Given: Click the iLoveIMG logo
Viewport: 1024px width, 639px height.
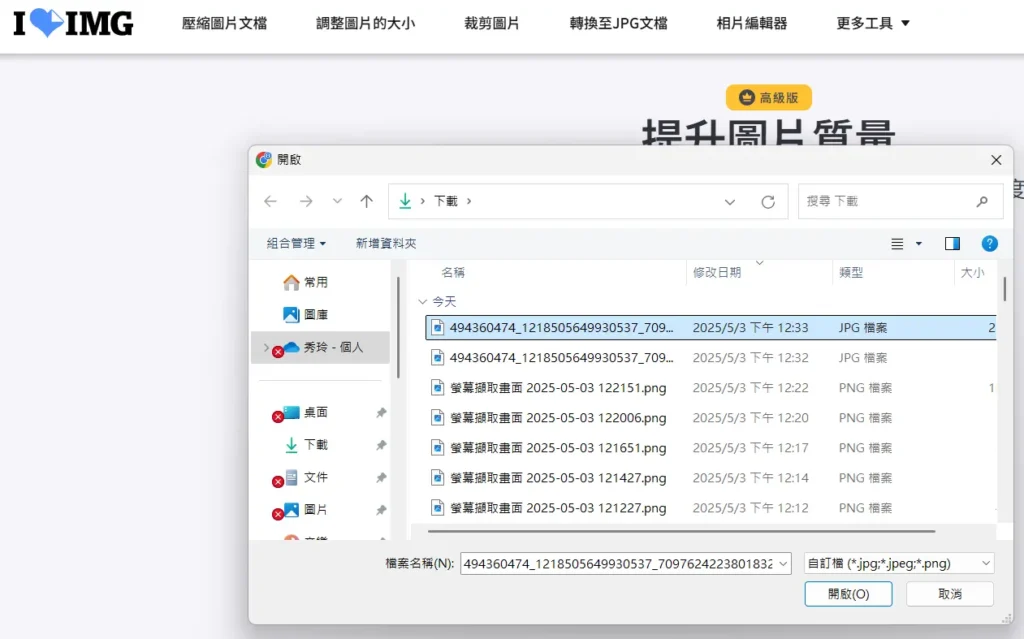Looking at the screenshot, I should click(x=73, y=24).
